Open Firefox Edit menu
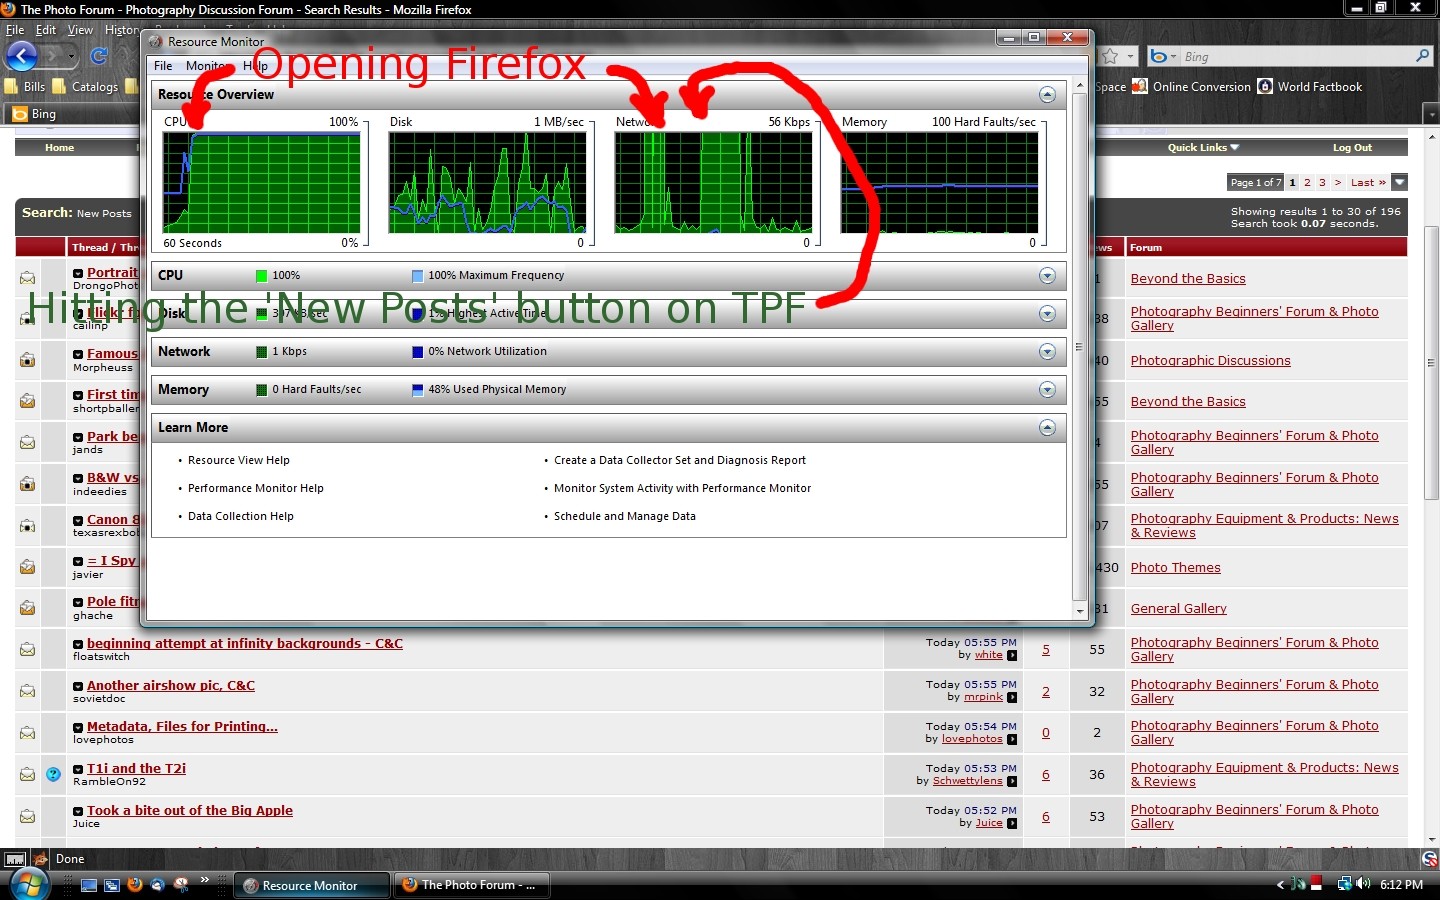Image resolution: width=1440 pixels, height=900 pixels. coord(46,30)
